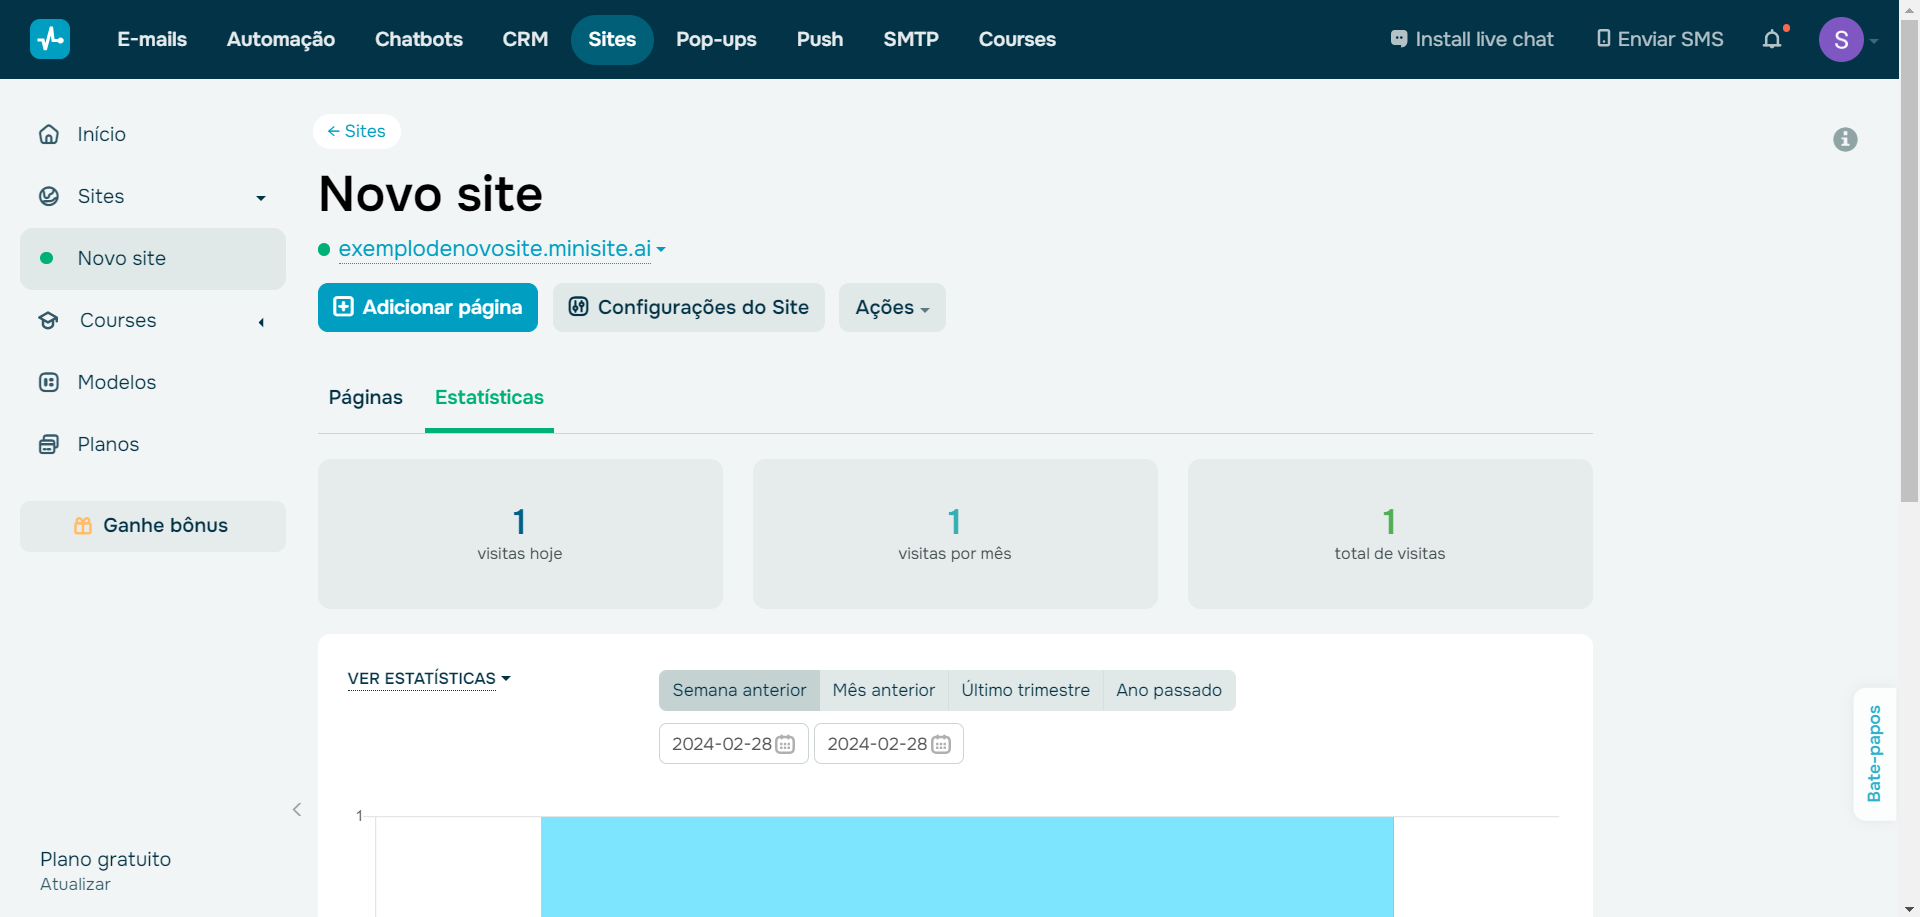Open the Pop-ups section
Viewport: 1920px width, 917px height.
(716, 39)
